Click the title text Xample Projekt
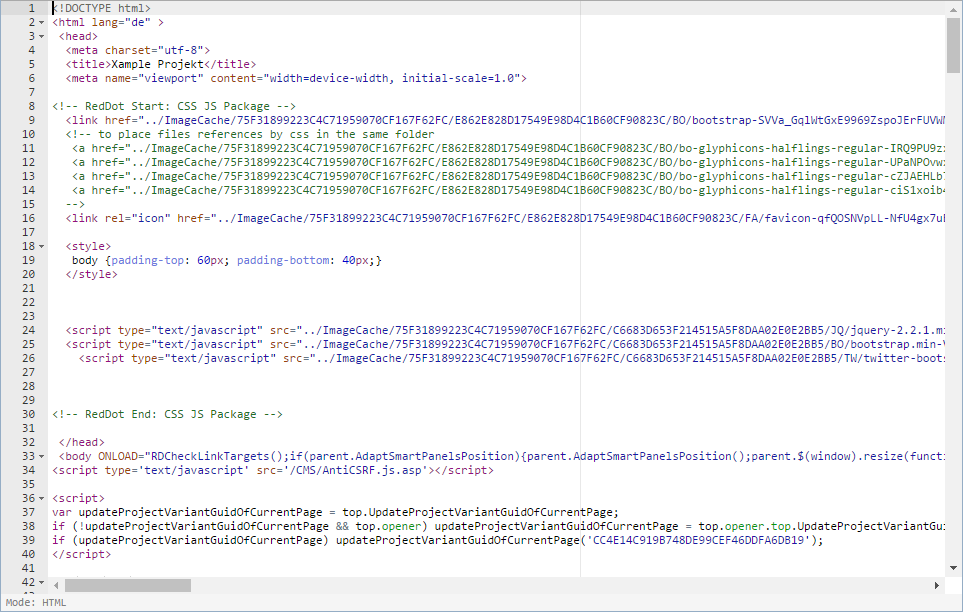 pyautogui.click(x=157, y=65)
